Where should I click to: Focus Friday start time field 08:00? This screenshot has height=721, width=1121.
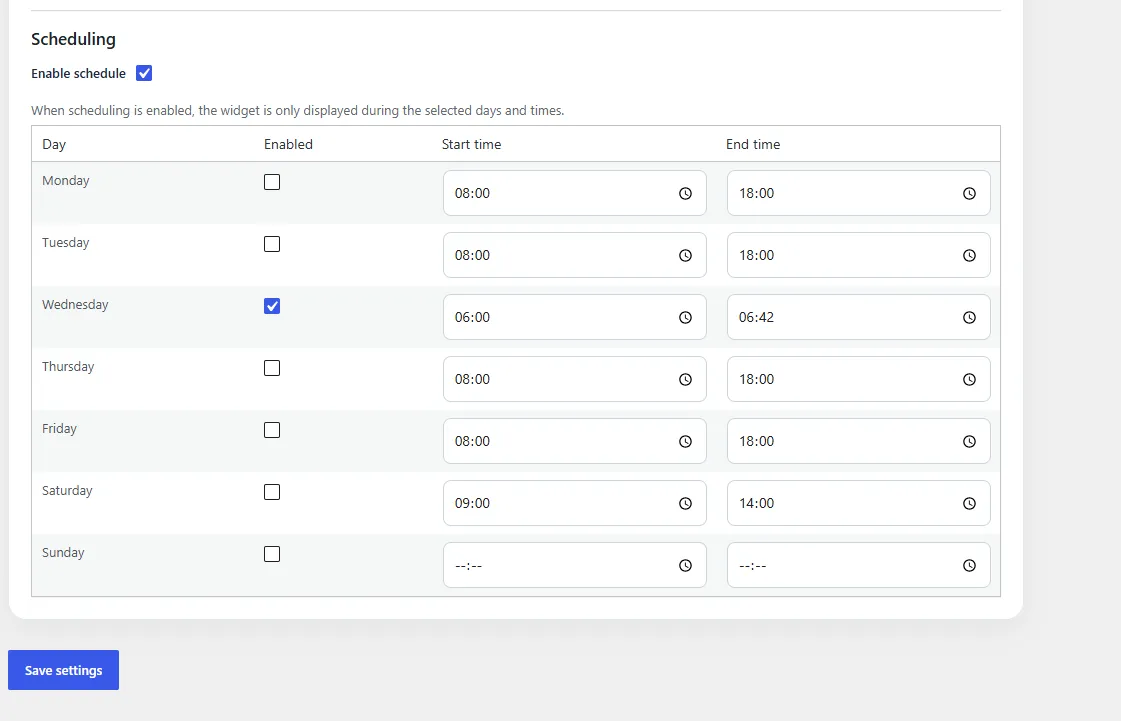575,441
